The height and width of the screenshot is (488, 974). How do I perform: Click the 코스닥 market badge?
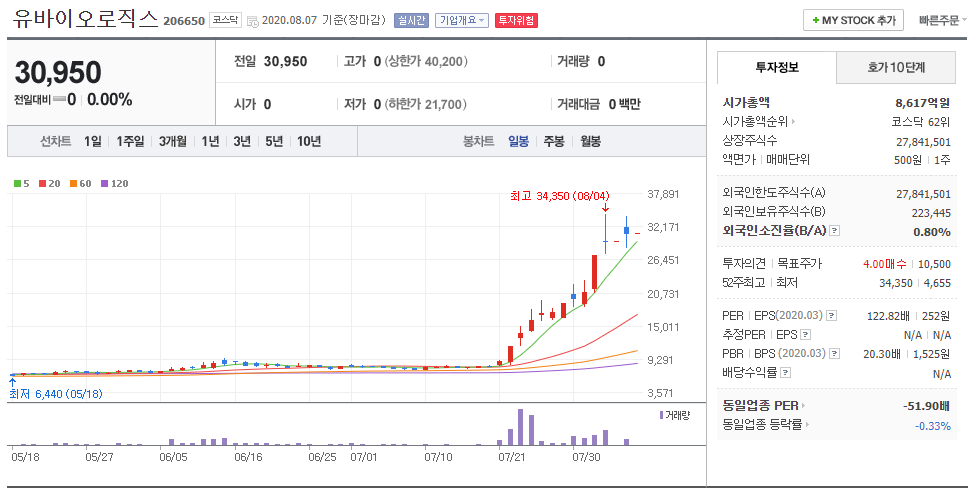225,20
